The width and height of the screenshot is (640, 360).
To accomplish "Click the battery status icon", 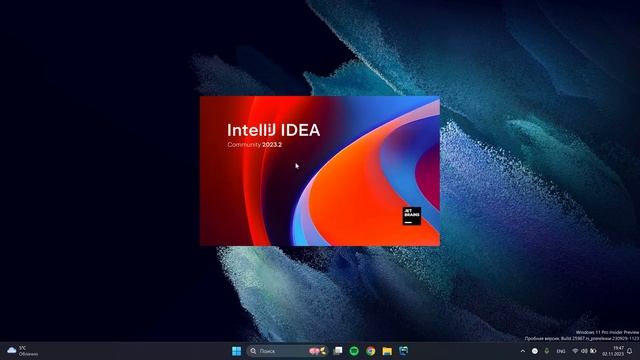I will pos(593,351).
